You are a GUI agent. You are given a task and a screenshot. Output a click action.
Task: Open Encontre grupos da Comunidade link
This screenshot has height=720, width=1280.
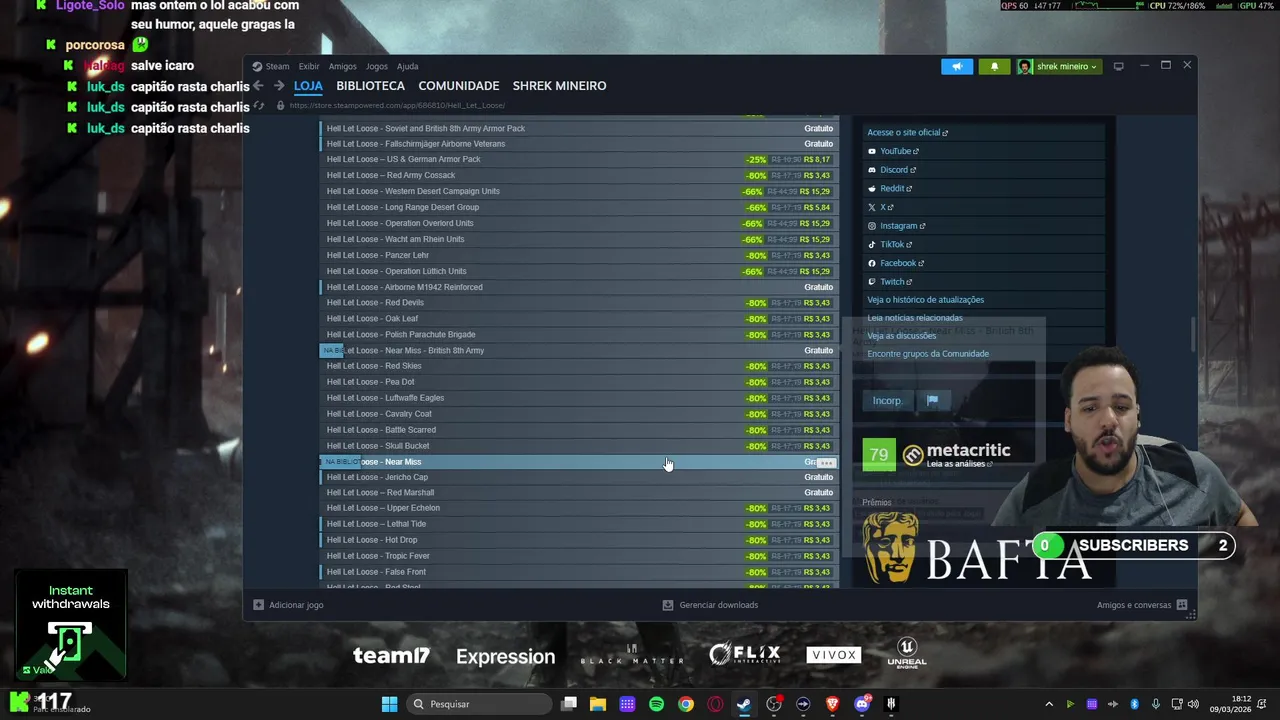(928, 354)
